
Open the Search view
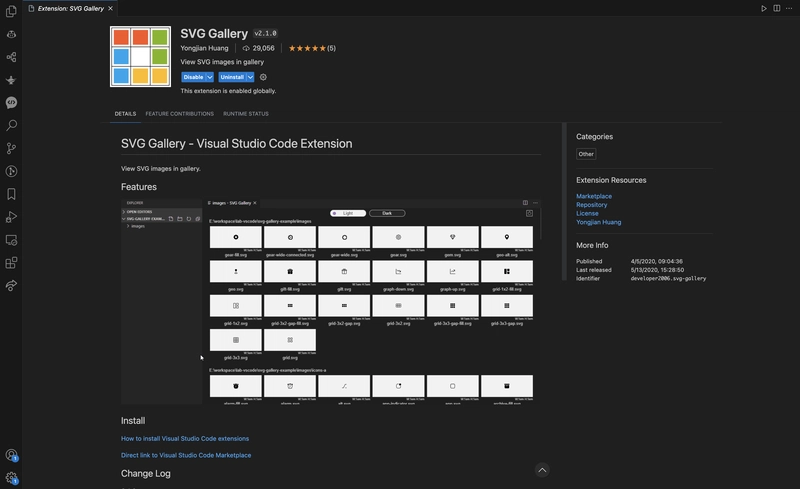click(x=11, y=125)
